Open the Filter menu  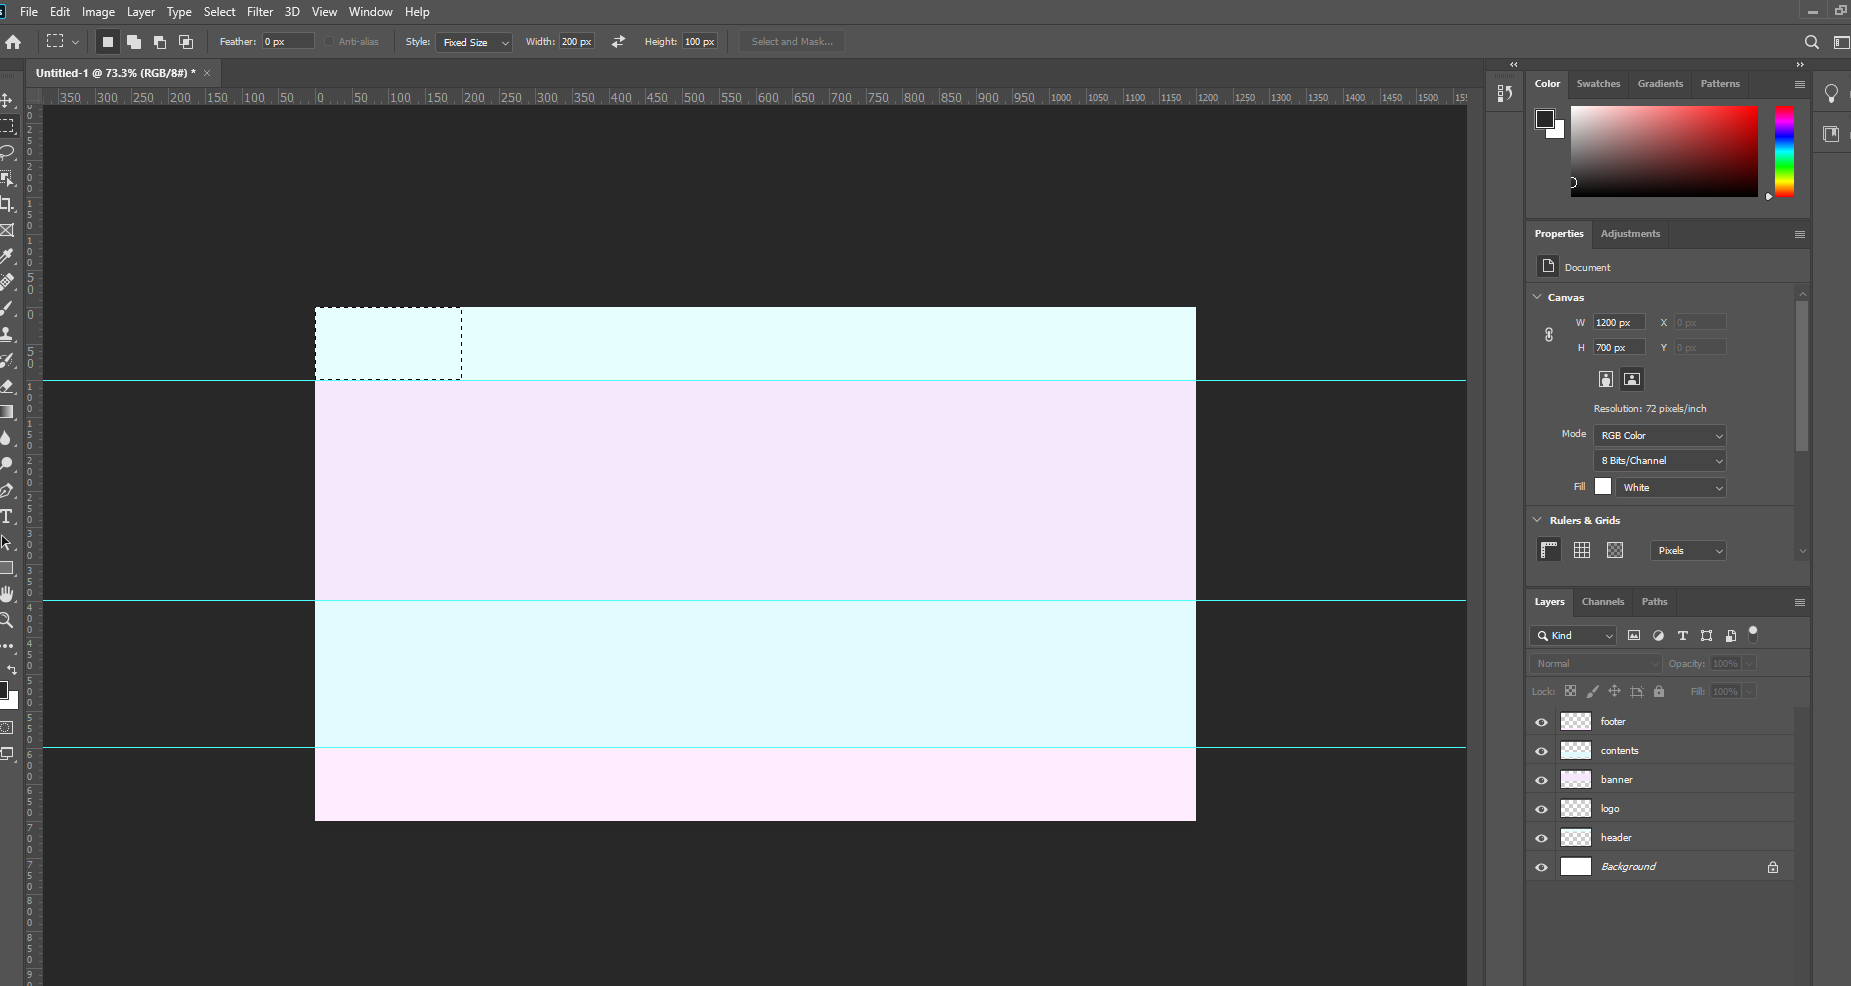pyautogui.click(x=260, y=12)
